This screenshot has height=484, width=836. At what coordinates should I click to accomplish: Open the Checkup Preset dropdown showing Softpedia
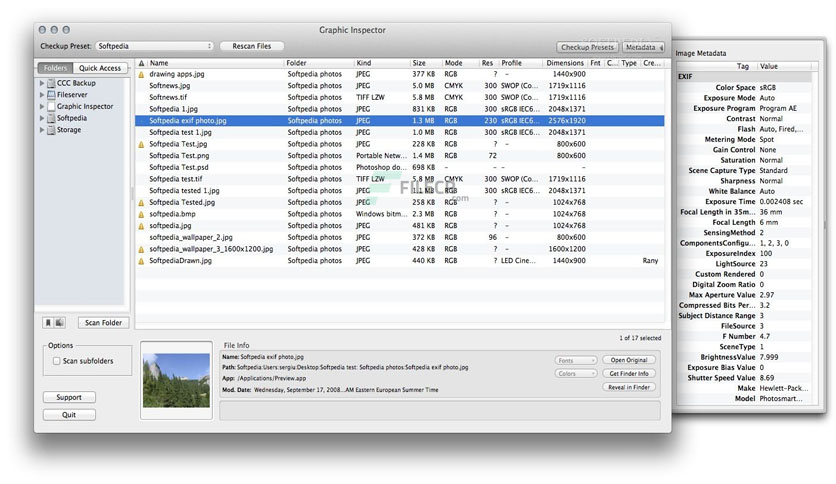tap(155, 46)
